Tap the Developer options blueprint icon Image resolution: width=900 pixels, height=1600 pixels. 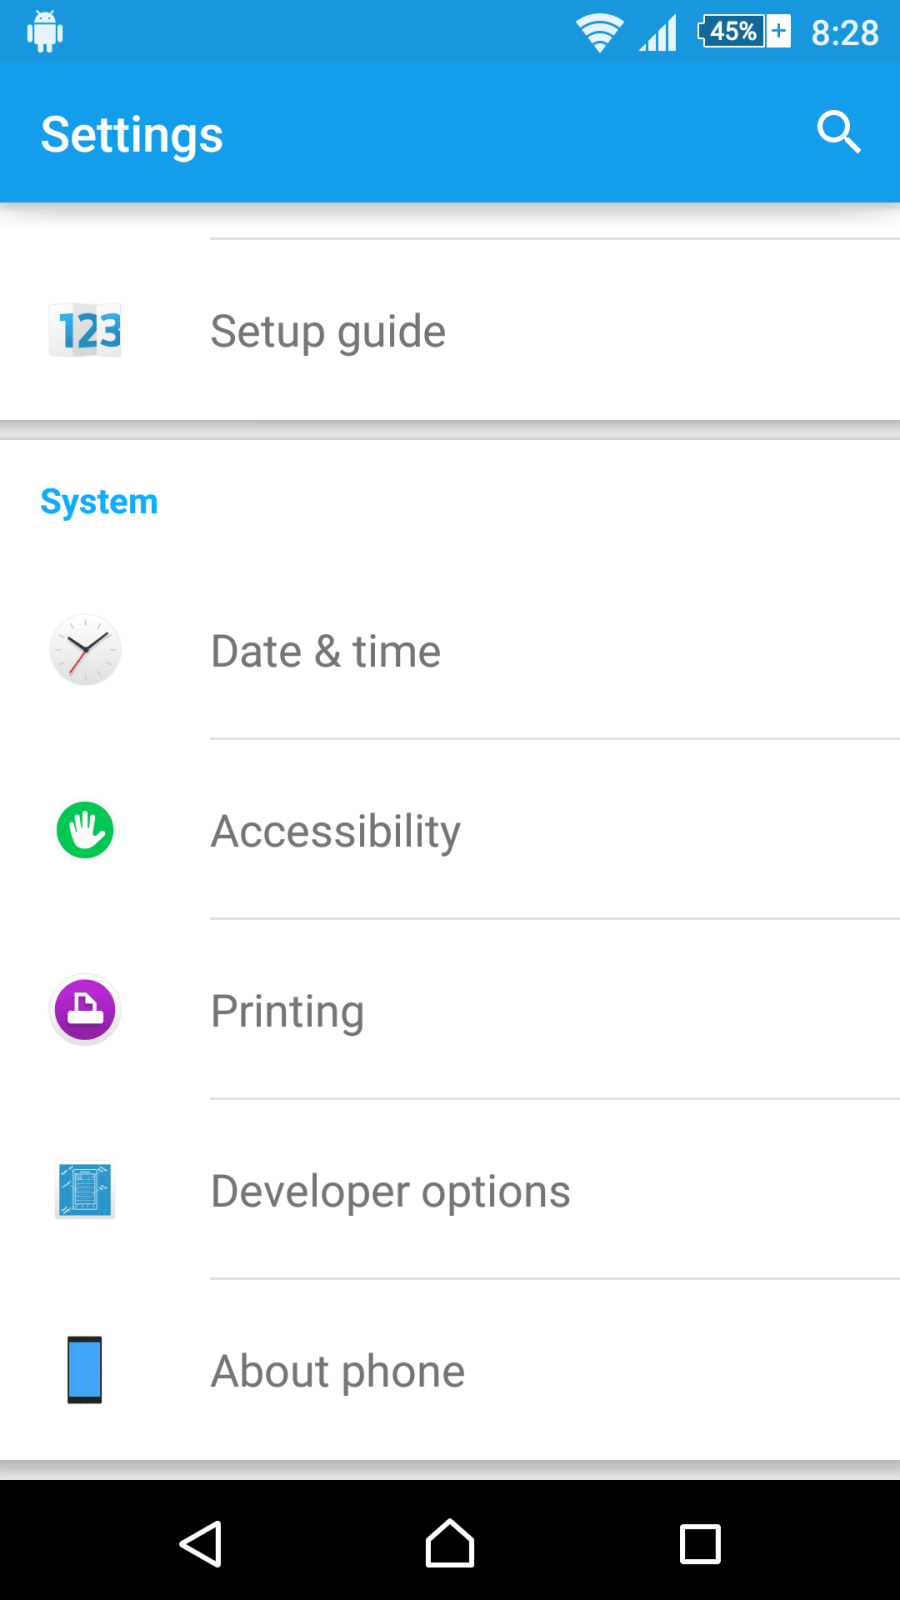pyautogui.click(x=85, y=1190)
